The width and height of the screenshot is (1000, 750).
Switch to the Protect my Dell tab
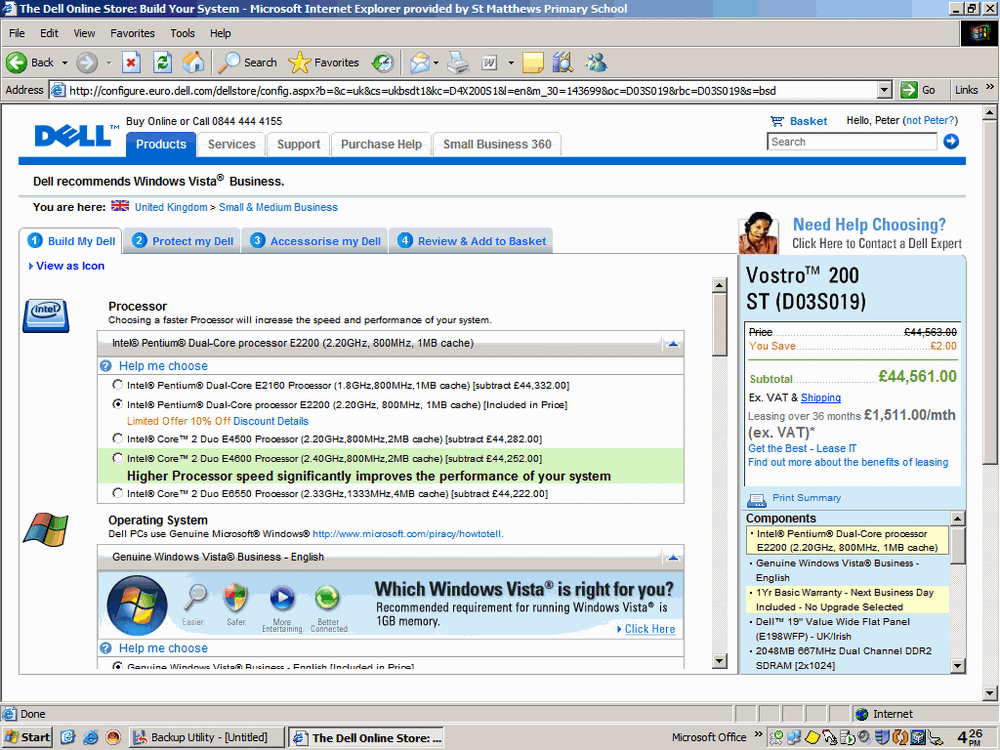(x=182, y=241)
